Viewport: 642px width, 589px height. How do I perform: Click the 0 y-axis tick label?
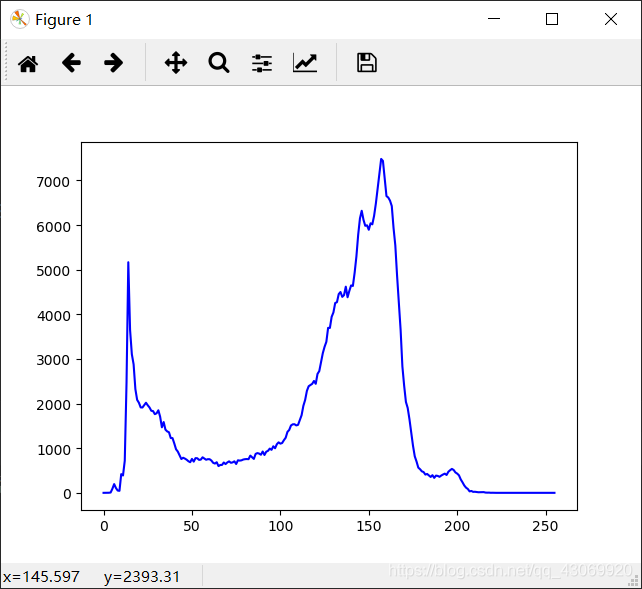(x=67, y=494)
